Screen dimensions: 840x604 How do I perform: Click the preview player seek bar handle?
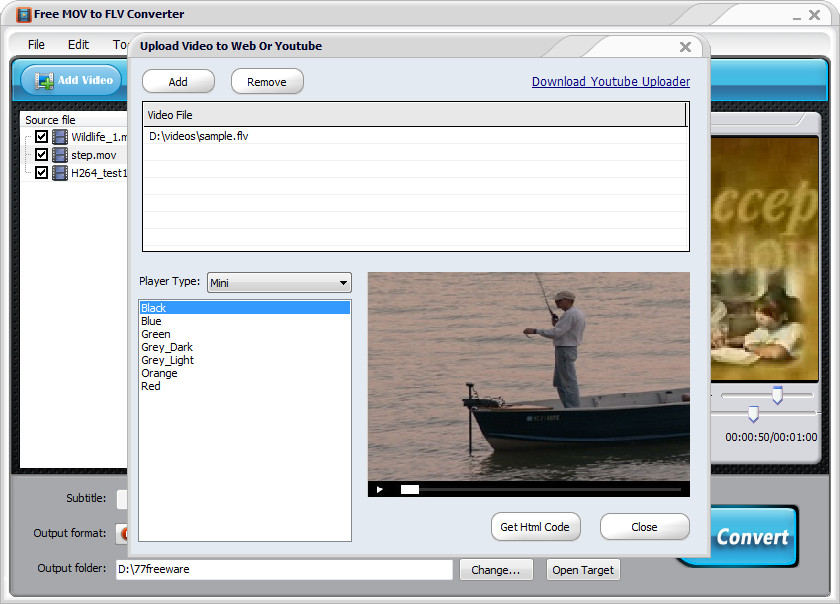(410, 489)
